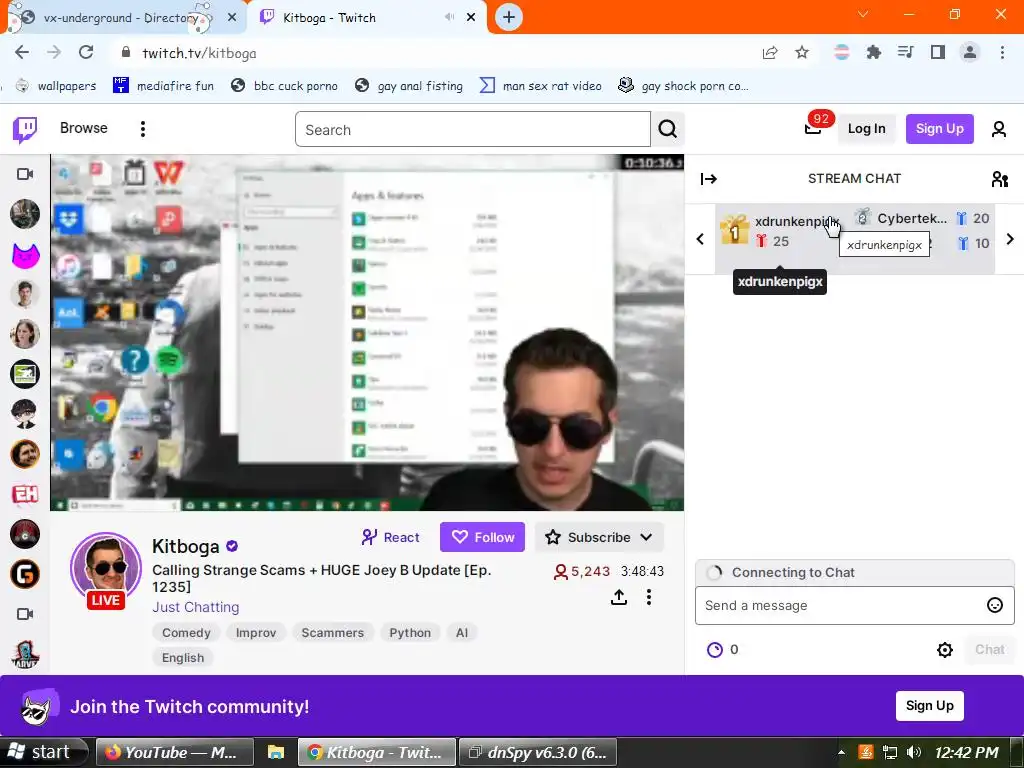Image resolution: width=1024 pixels, height=768 pixels.
Task: Click xdrunkenpigx top gifter entry
Action: point(782,231)
